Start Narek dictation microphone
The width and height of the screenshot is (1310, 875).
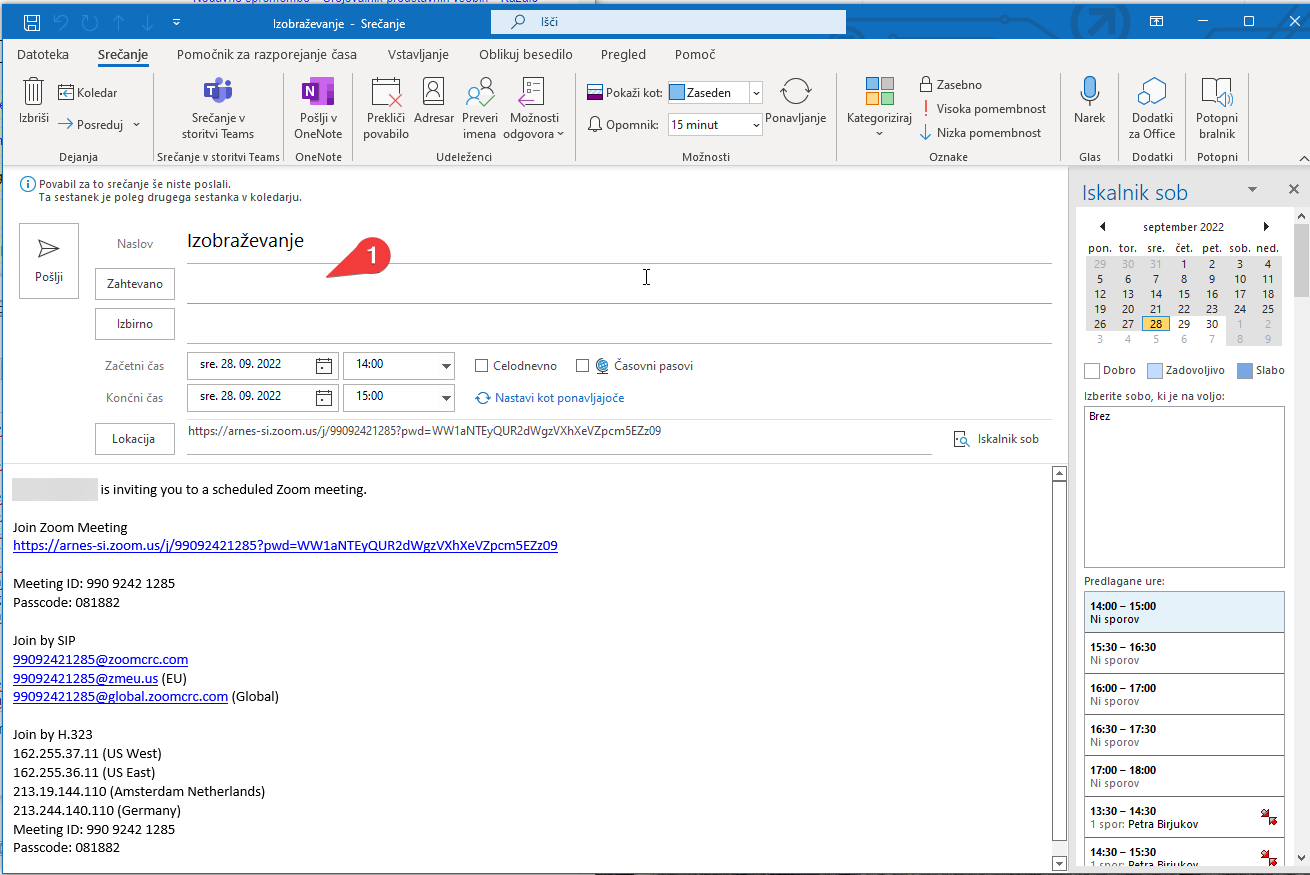1089,92
